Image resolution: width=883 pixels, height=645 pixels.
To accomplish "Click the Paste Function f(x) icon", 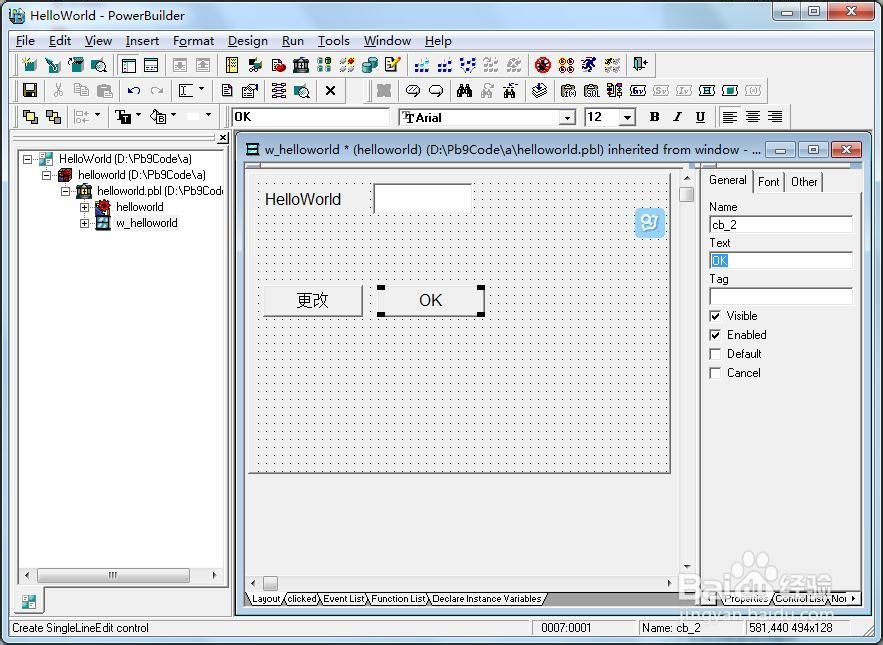I will pyautogui.click(x=568, y=90).
